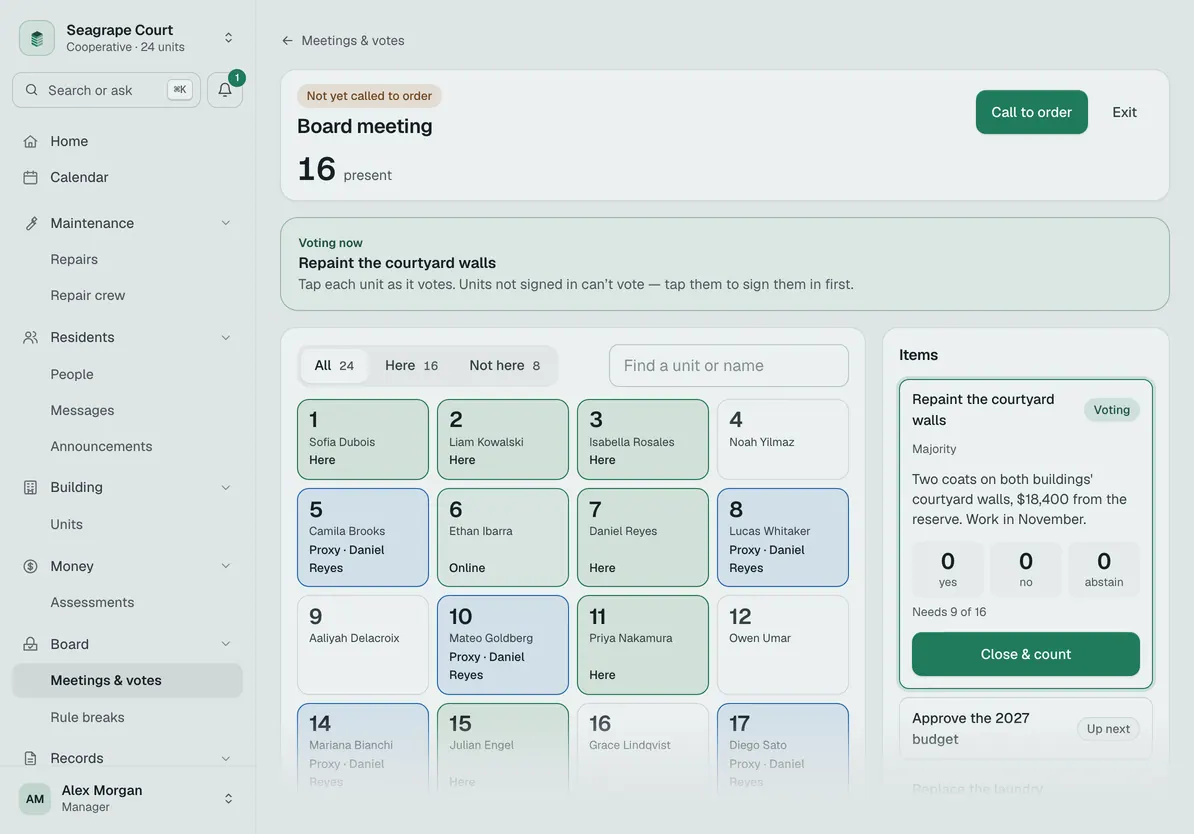
Task: Click the Search or ask box
Action: pyautogui.click(x=107, y=90)
